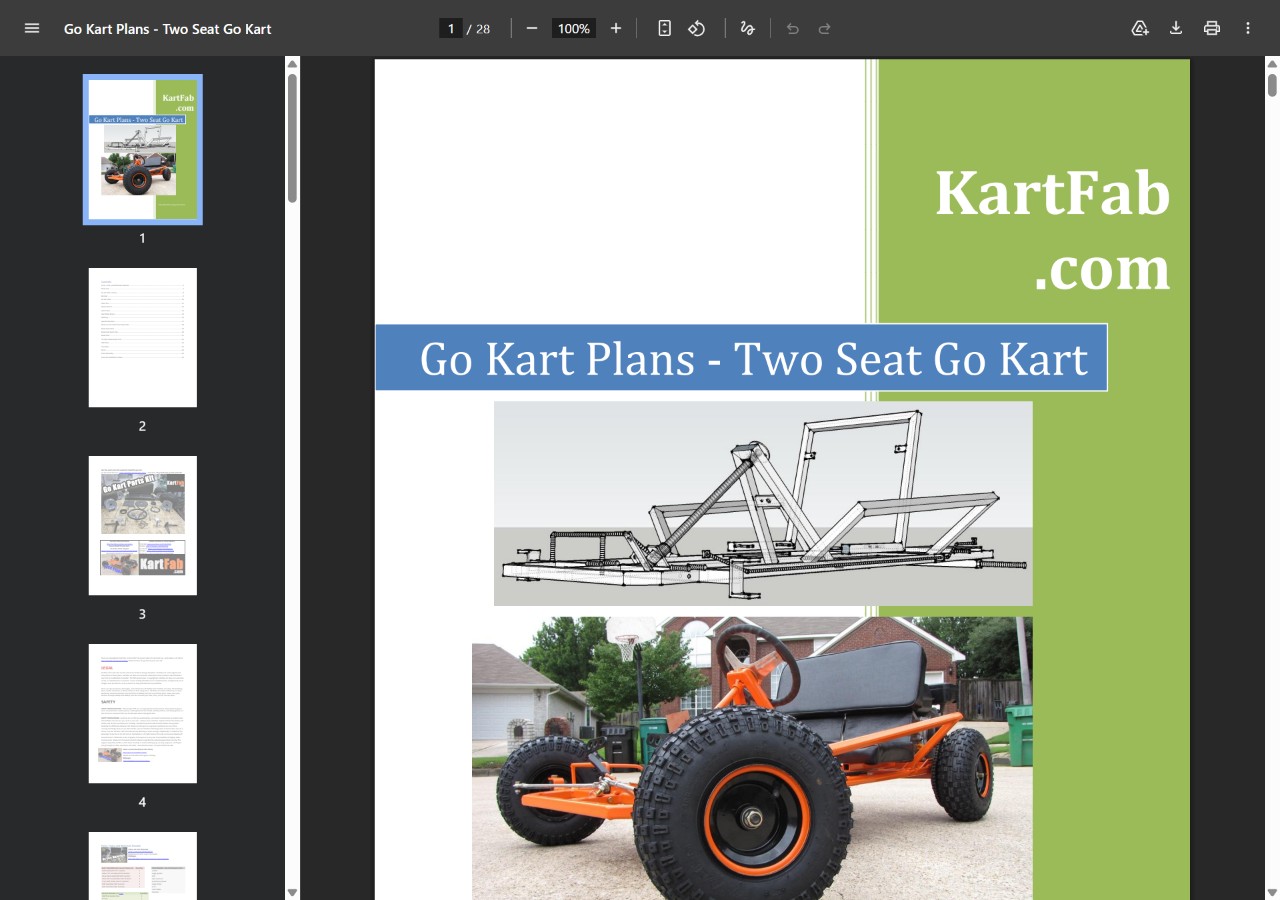Click the orange go kart photo
This screenshot has width=1280, height=900.
(x=752, y=758)
